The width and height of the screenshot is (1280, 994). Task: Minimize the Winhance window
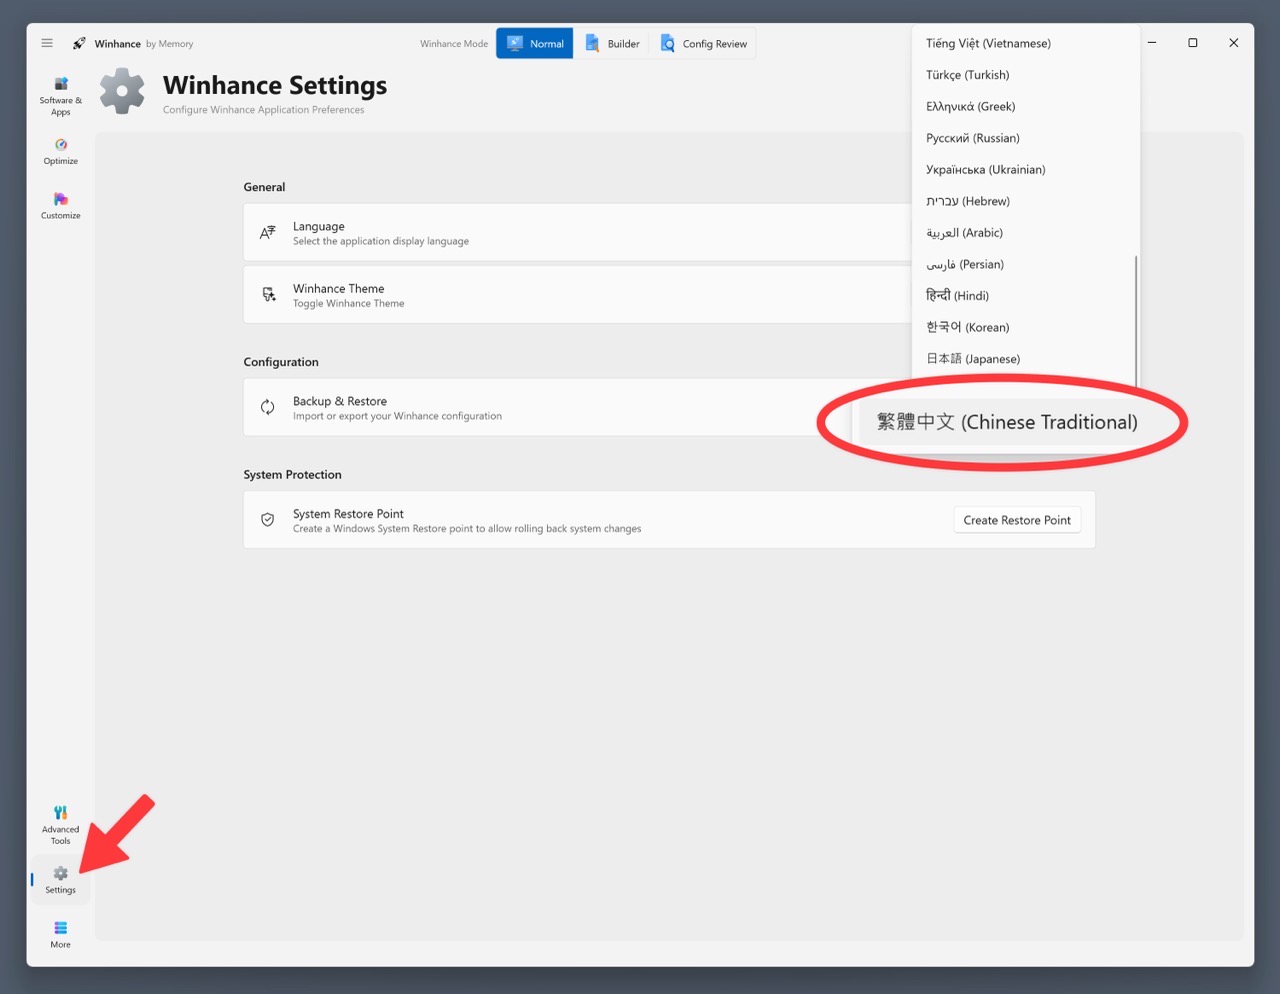(x=1152, y=43)
